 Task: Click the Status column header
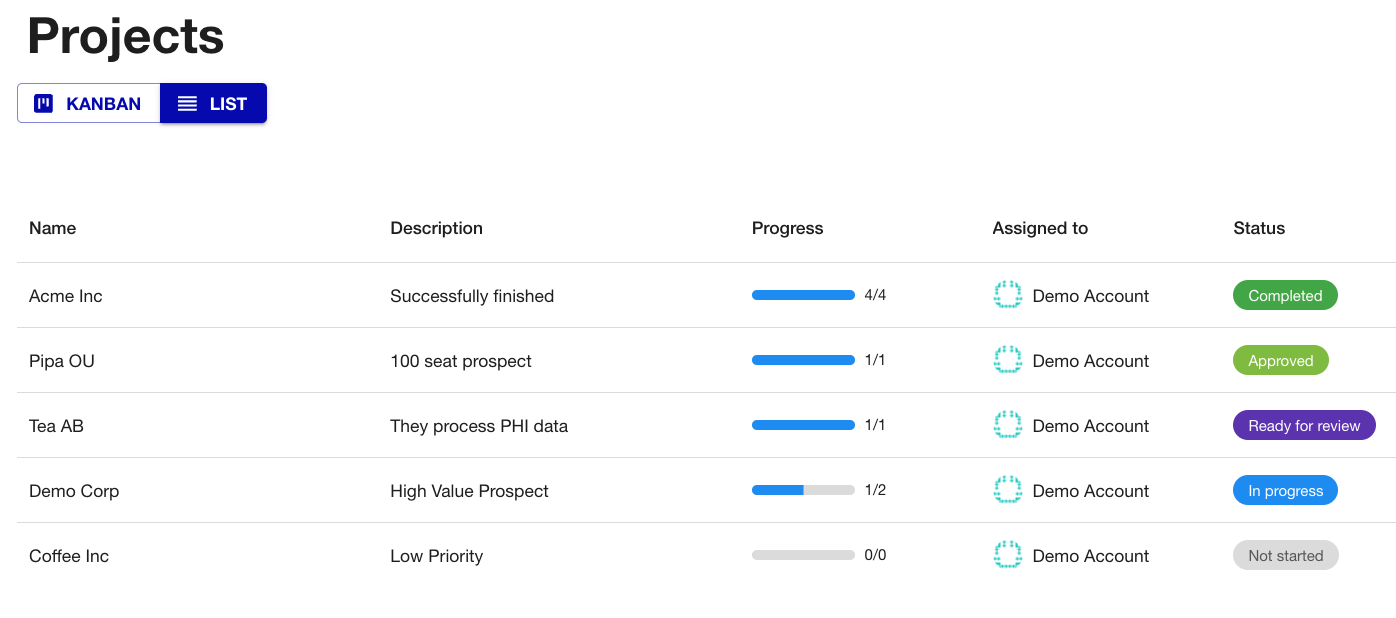1259,228
